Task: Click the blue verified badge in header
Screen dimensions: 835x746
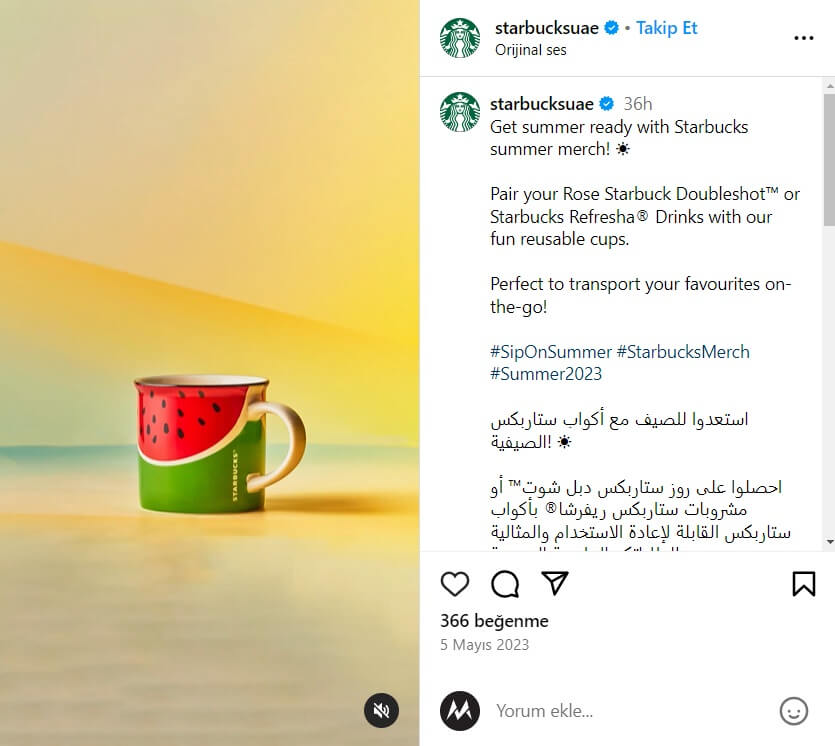Action: pyautogui.click(x=612, y=28)
